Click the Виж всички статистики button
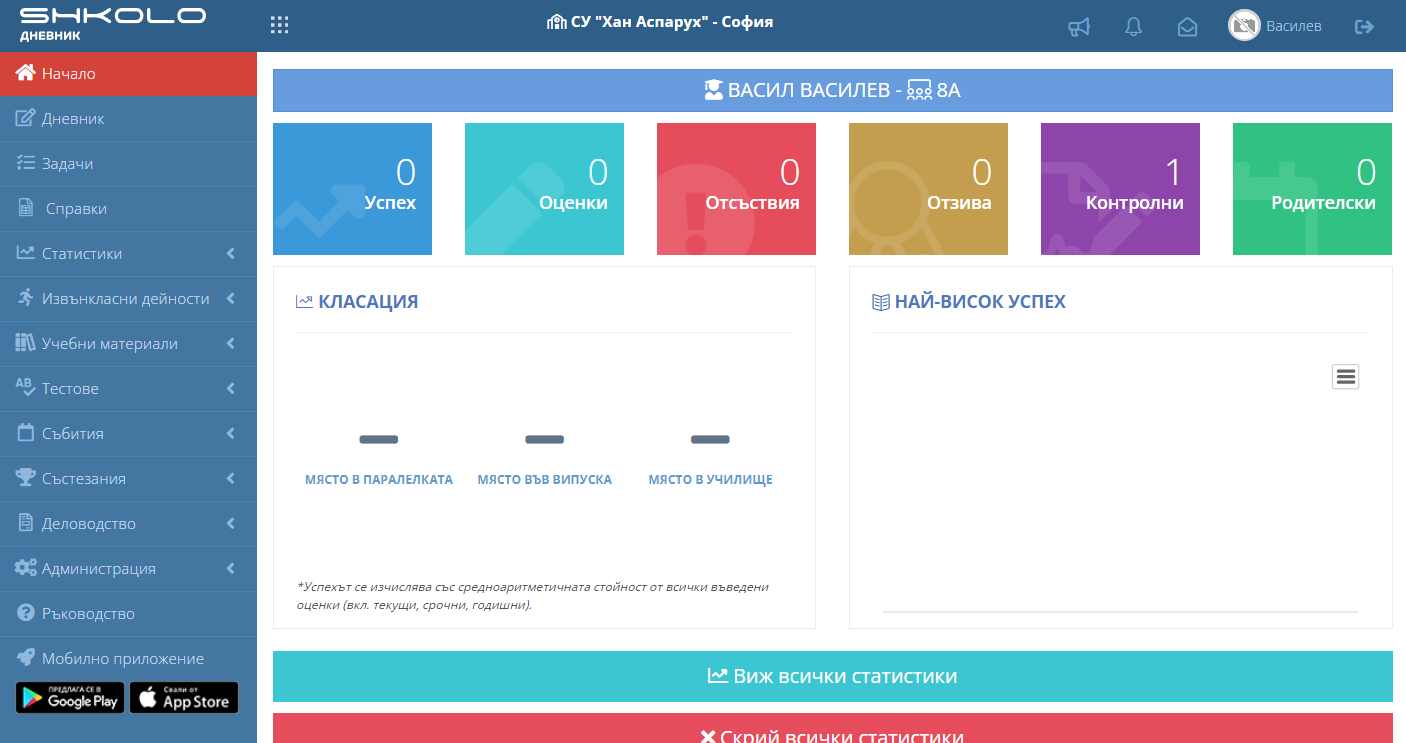 click(832, 677)
